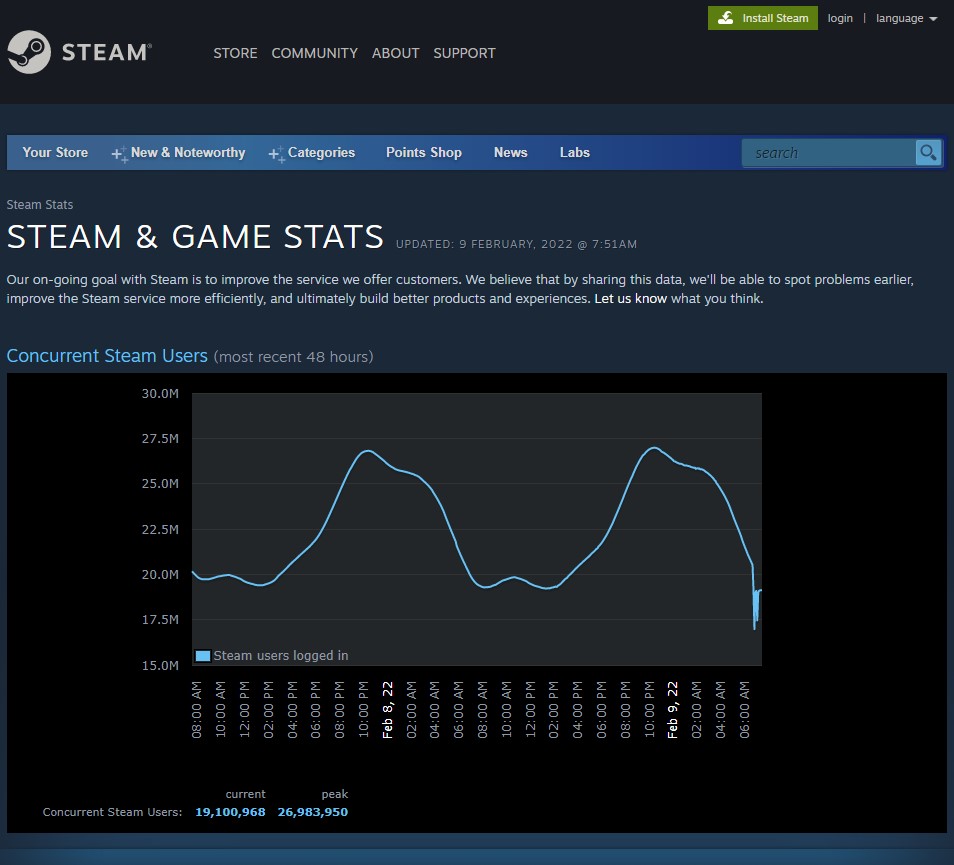Open the News tab
Image resolution: width=954 pixels, height=865 pixels.
(510, 153)
